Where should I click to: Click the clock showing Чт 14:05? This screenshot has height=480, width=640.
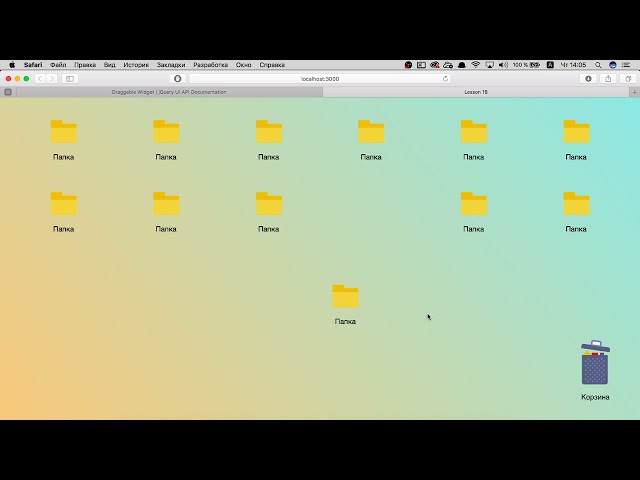click(573, 65)
